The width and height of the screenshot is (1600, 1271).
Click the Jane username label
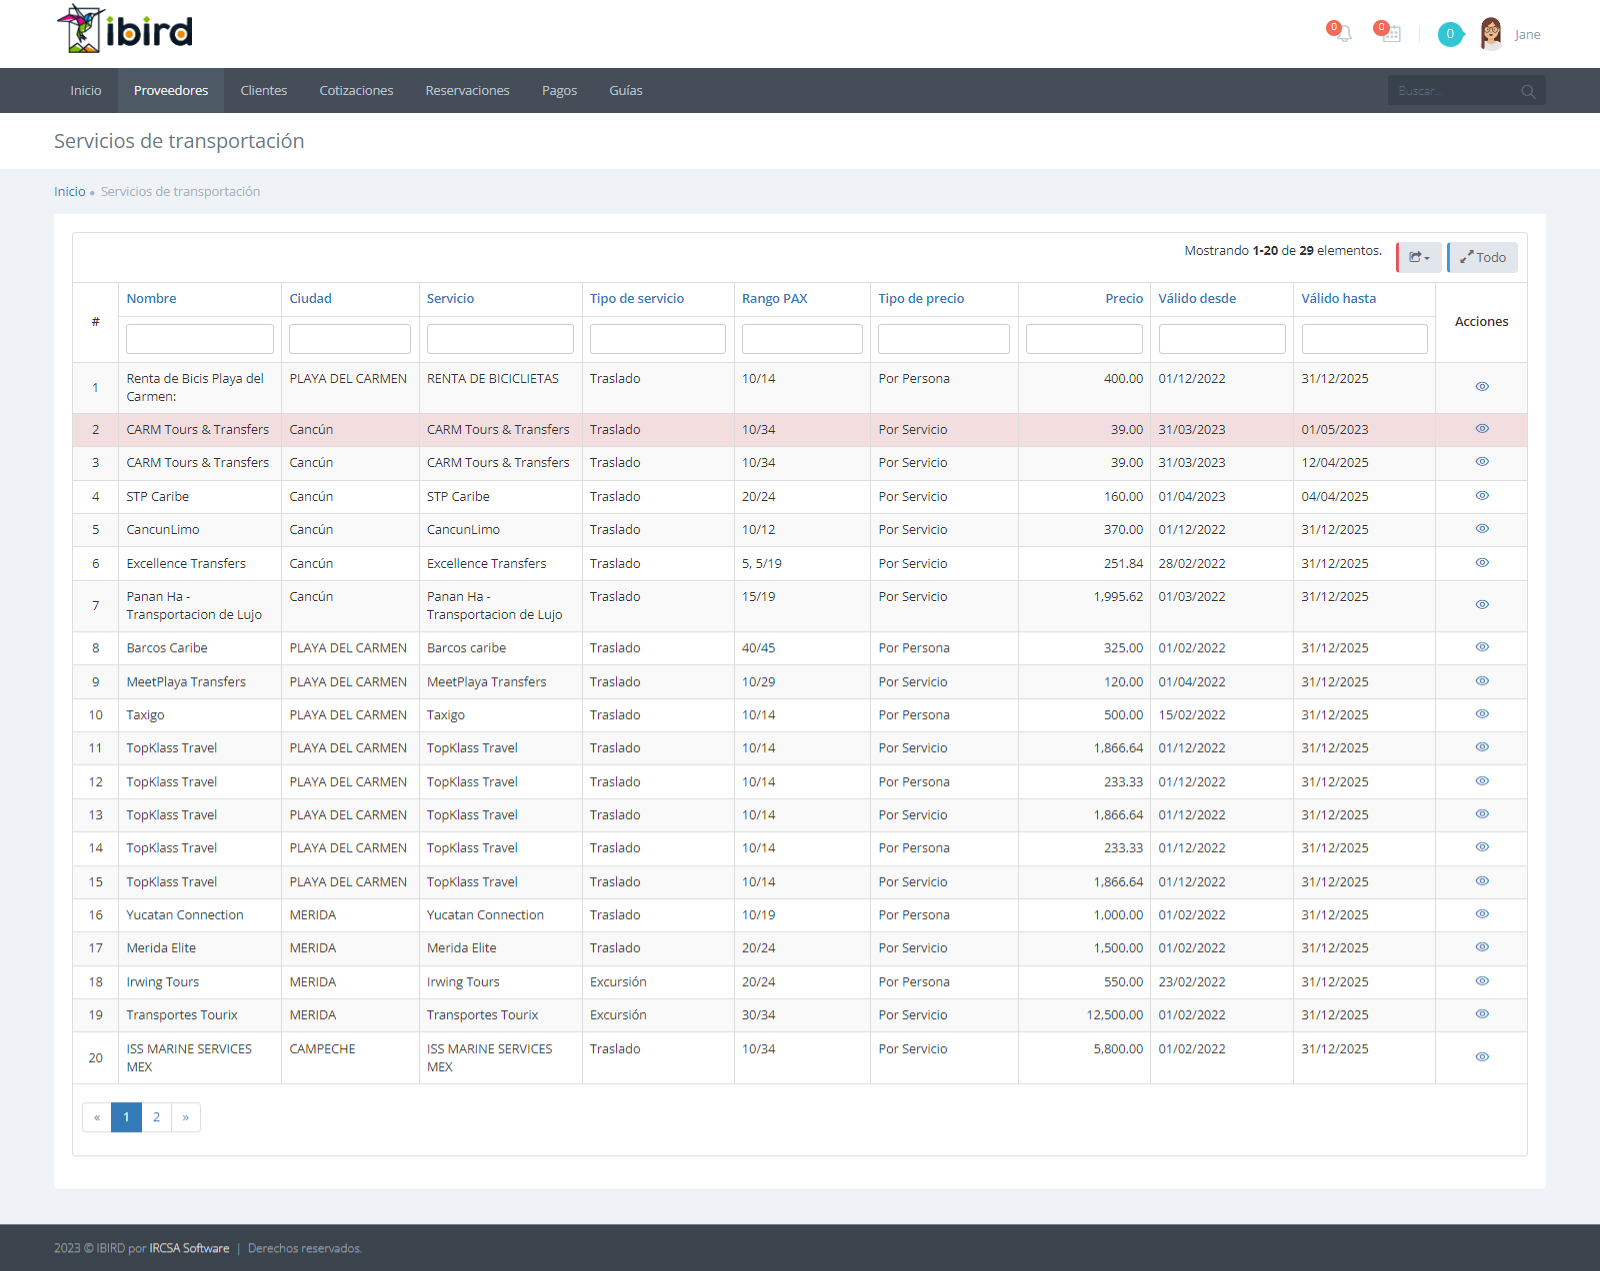click(x=1527, y=35)
